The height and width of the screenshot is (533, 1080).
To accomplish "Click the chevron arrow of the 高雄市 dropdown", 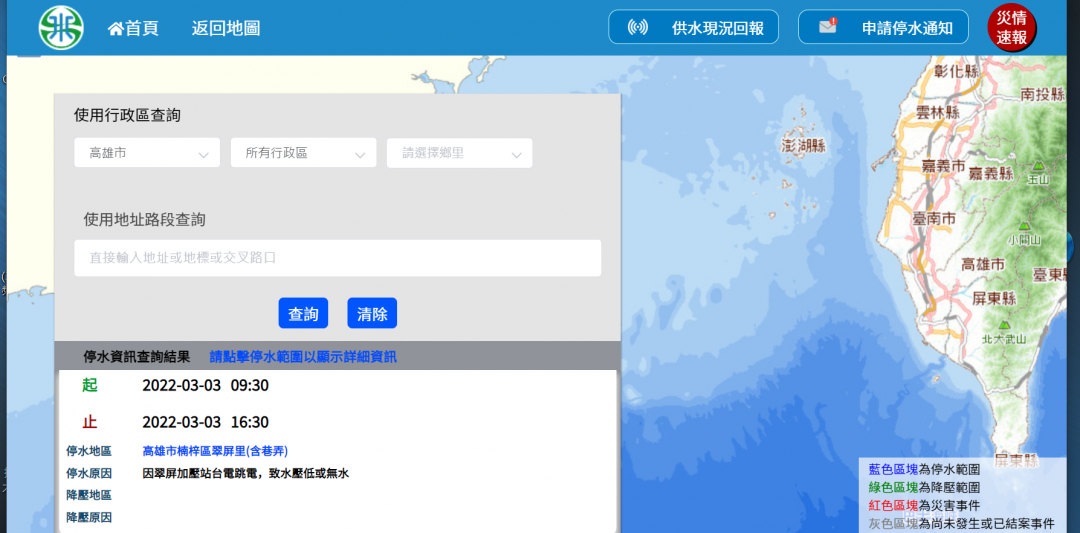I will coord(204,155).
